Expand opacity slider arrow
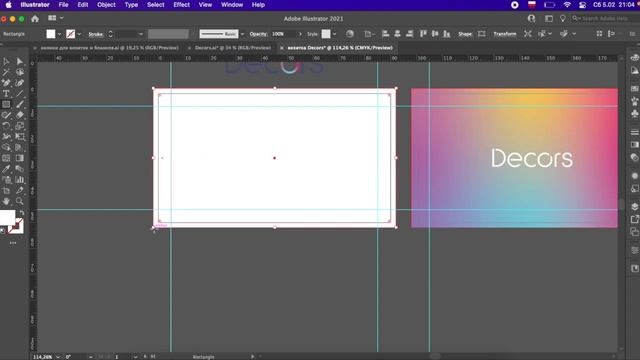The width and height of the screenshot is (640, 360). (300, 34)
